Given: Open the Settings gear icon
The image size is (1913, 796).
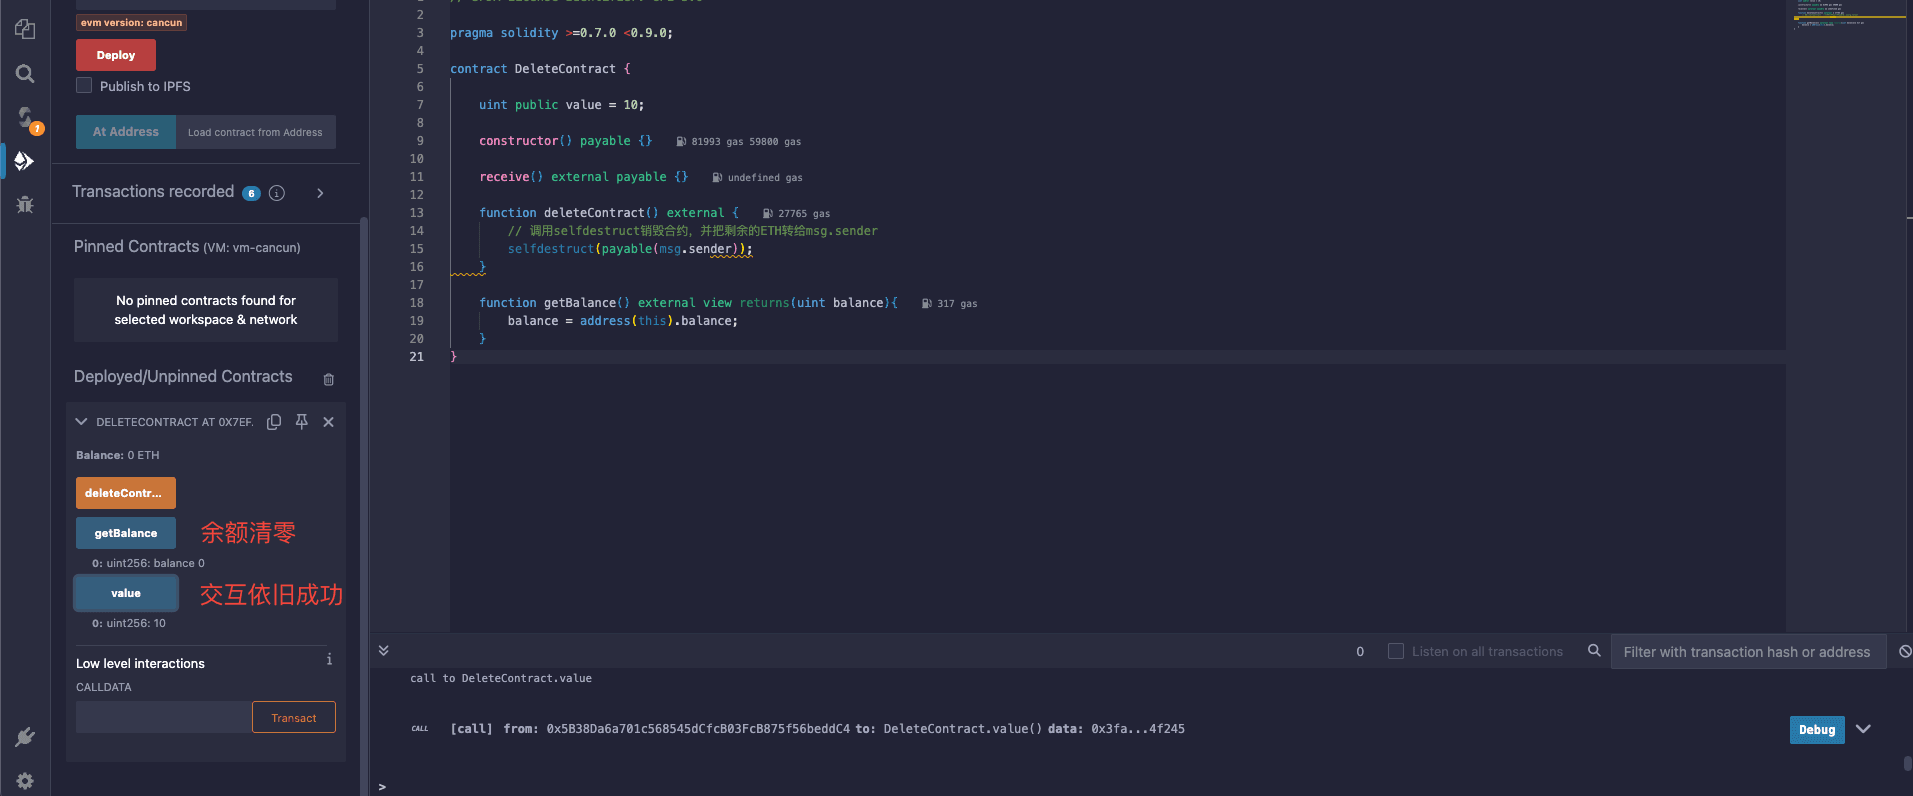Looking at the screenshot, I should [x=25, y=781].
